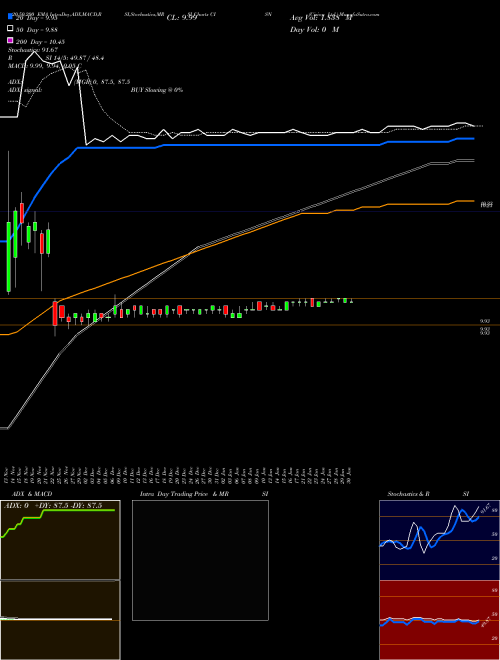The image size is (500, 660).
Task: Click the magenta 200 Day legend swatch
Action: click(11, 40)
